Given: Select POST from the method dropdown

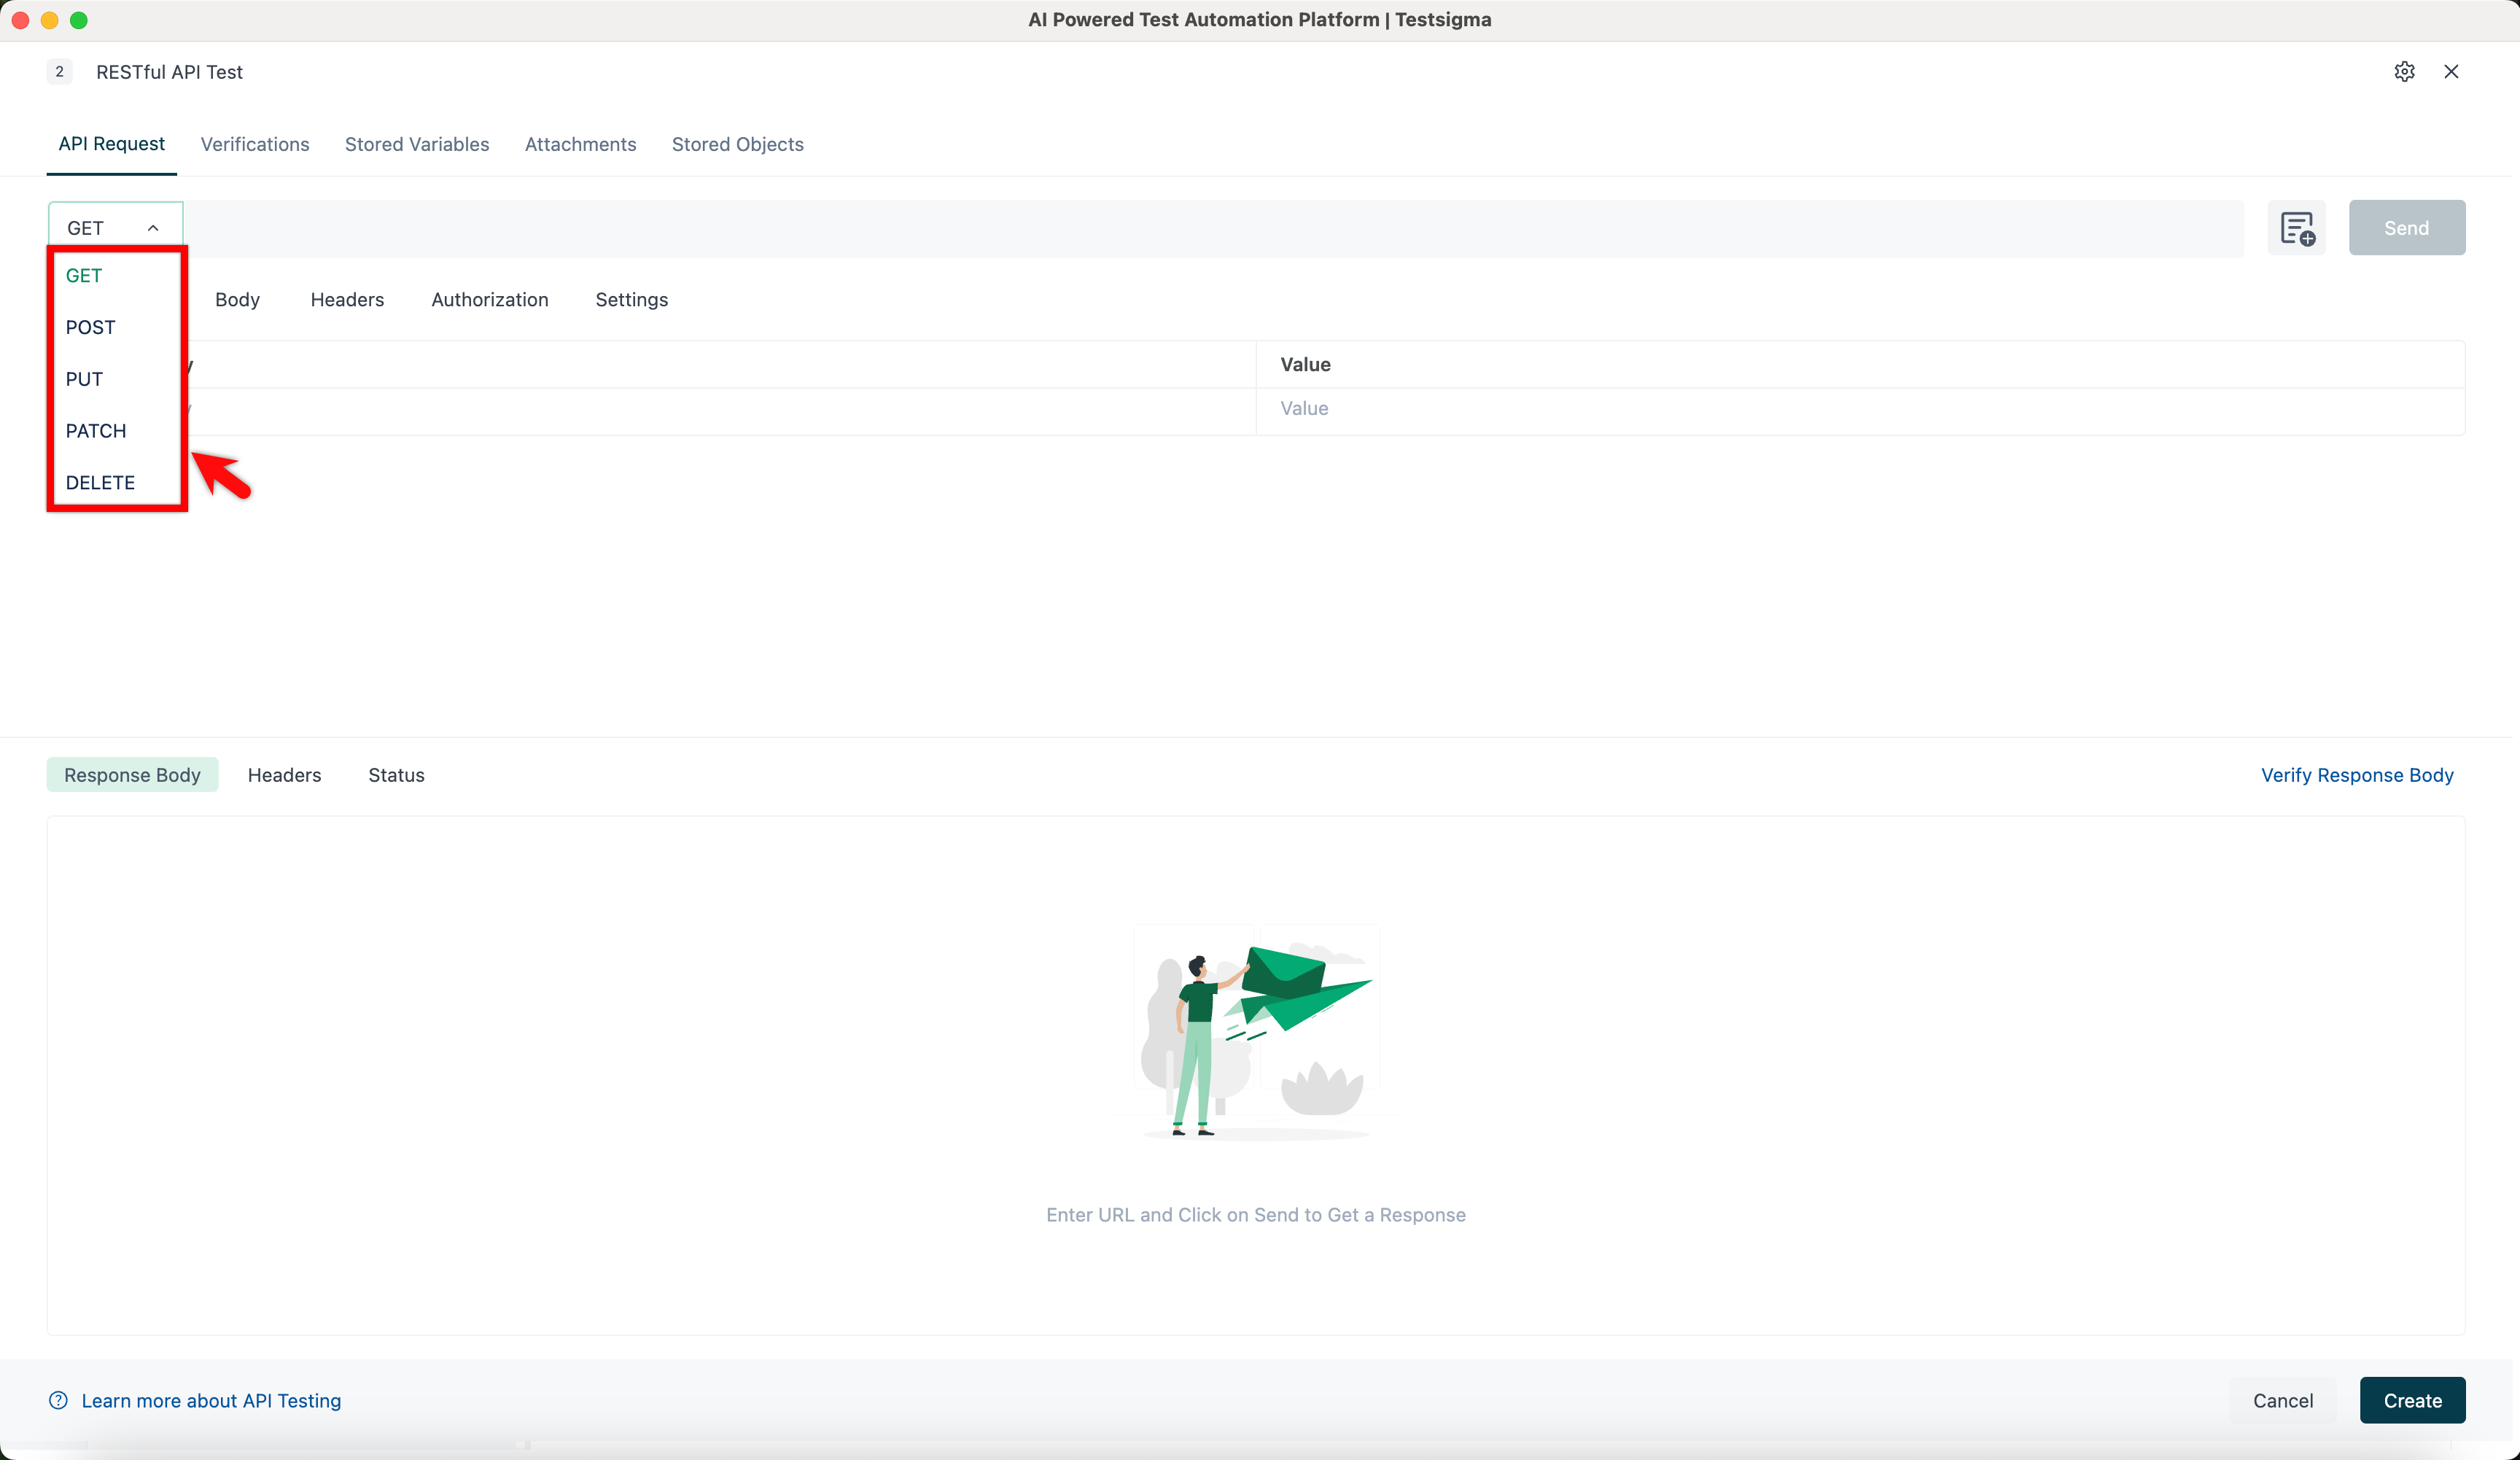Looking at the screenshot, I should click(90, 327).
